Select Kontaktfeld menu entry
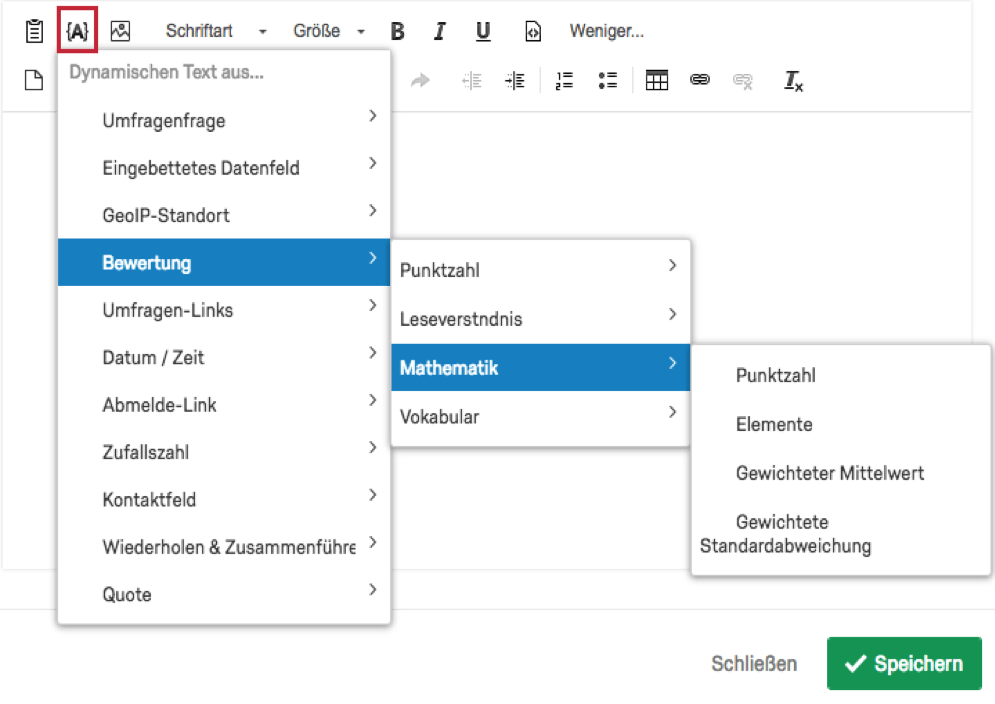 224,500
